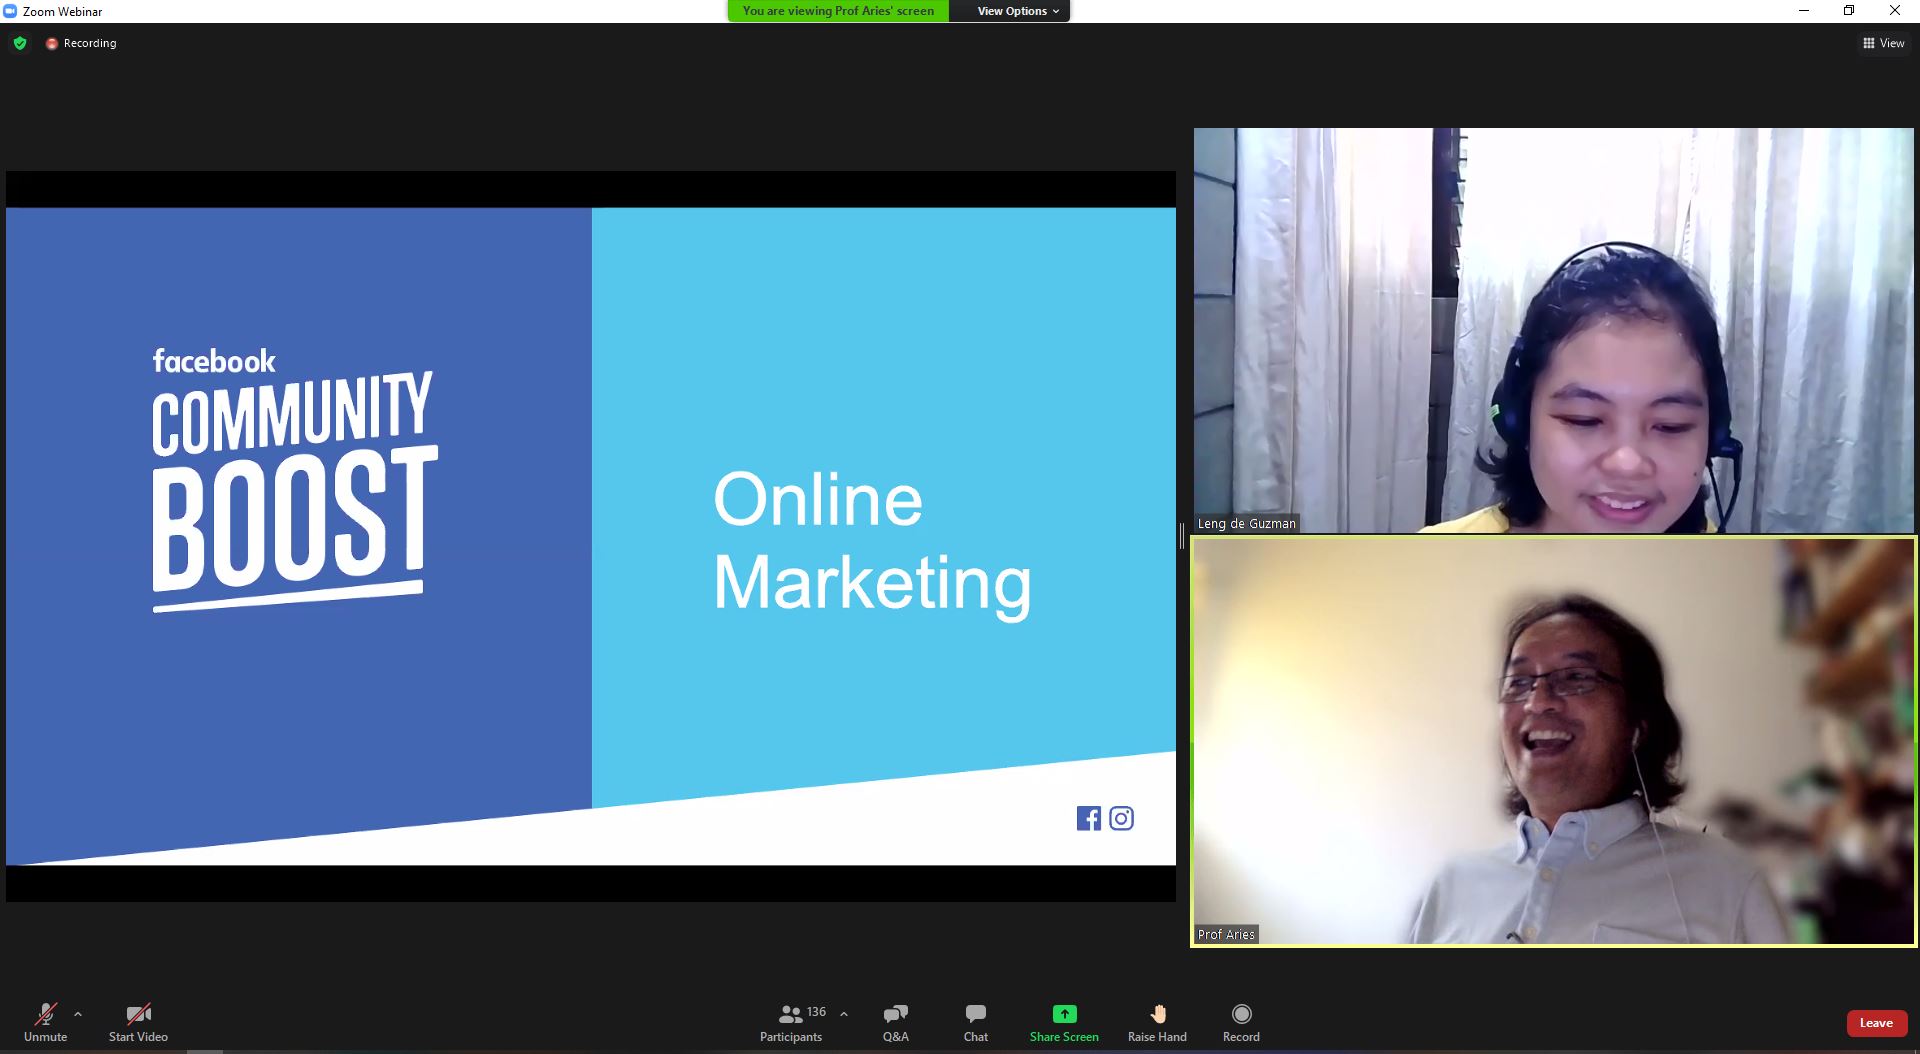Click the panel divider handle beside videos
The width and height of the screenshot is (1920, 1054).
pyautogui.click(x=1182, y=536)
